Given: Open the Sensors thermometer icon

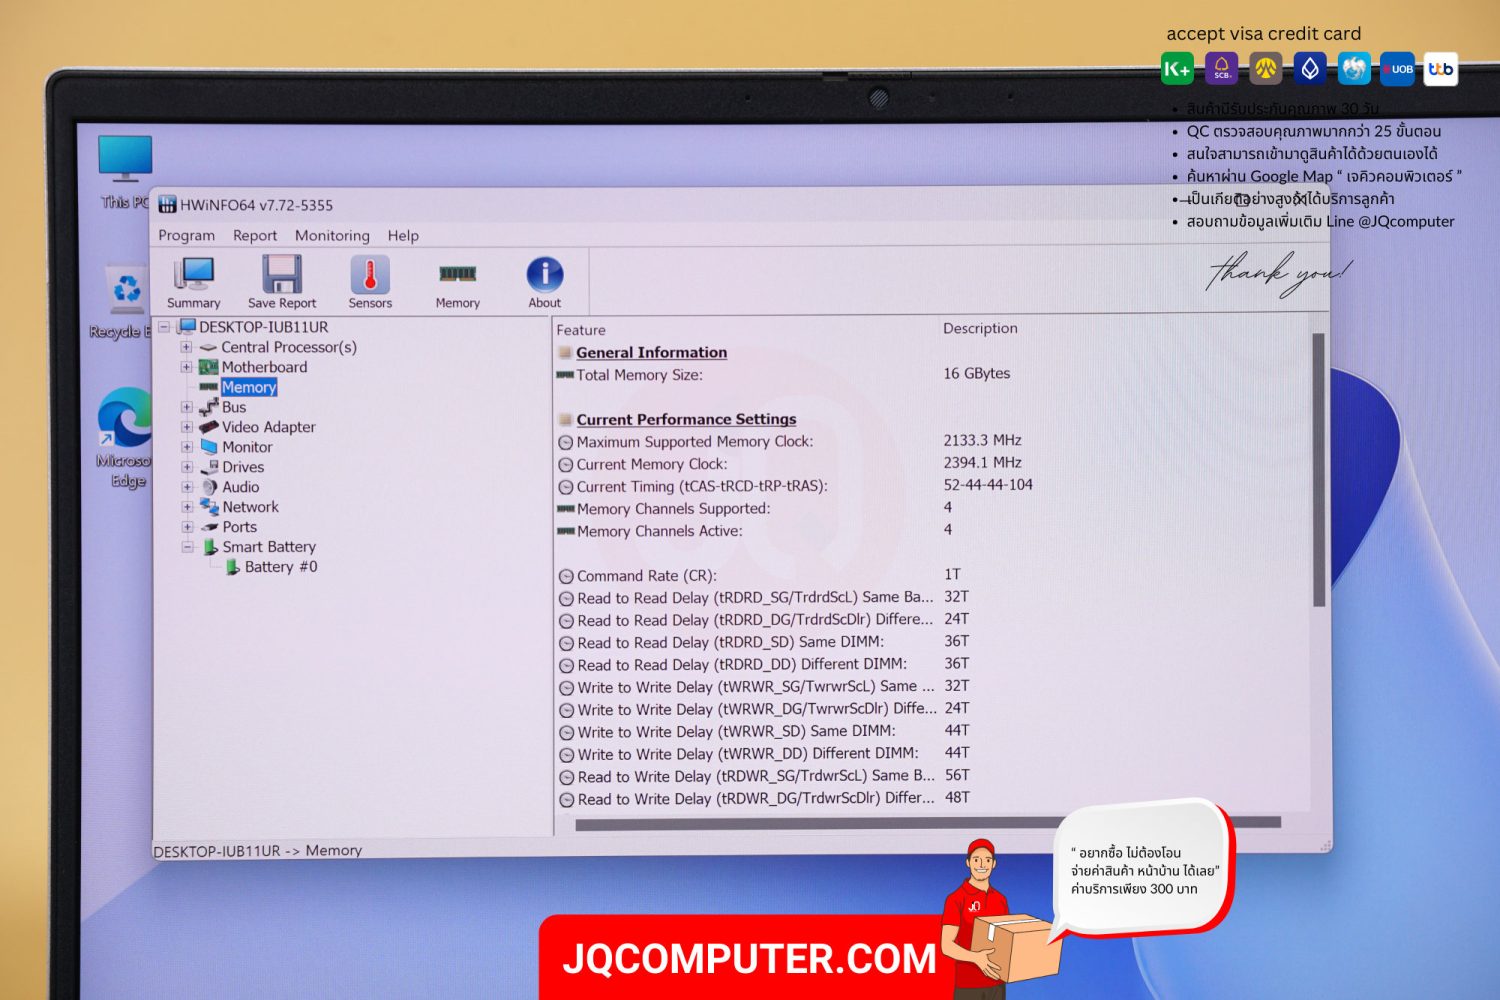Looking at the screenshot, I should (370, 274).
